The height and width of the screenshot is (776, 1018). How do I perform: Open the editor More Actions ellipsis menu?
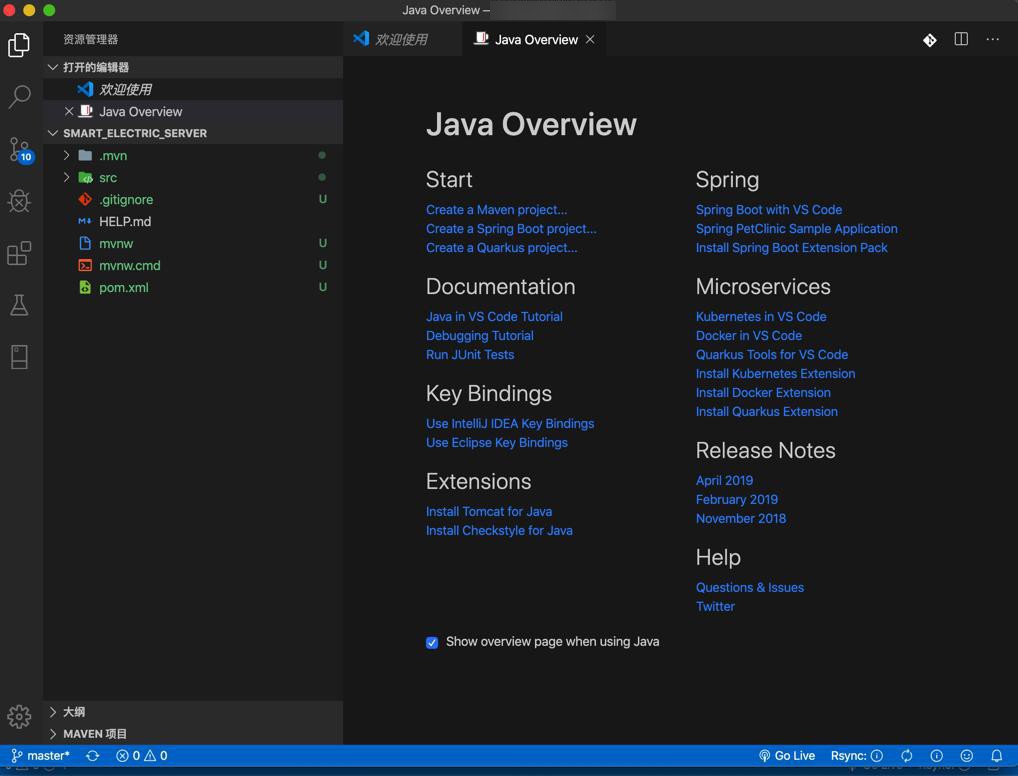[992, 40]
